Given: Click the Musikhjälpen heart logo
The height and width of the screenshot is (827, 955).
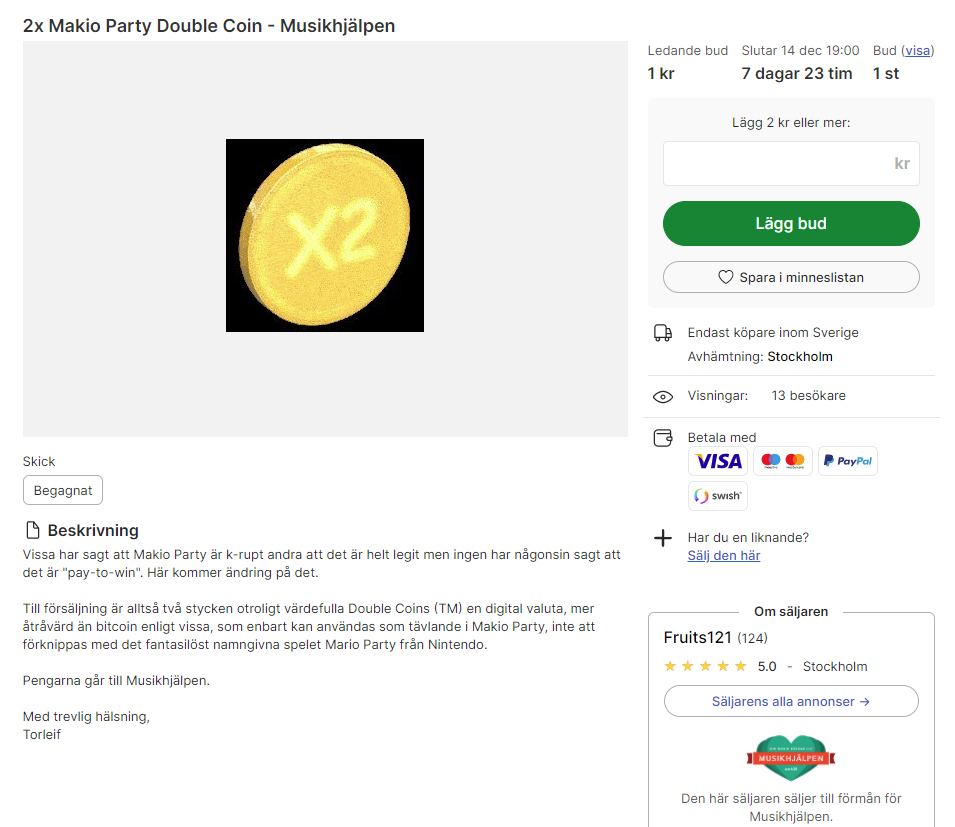Looking at the screenshot, I should point(790,759).
